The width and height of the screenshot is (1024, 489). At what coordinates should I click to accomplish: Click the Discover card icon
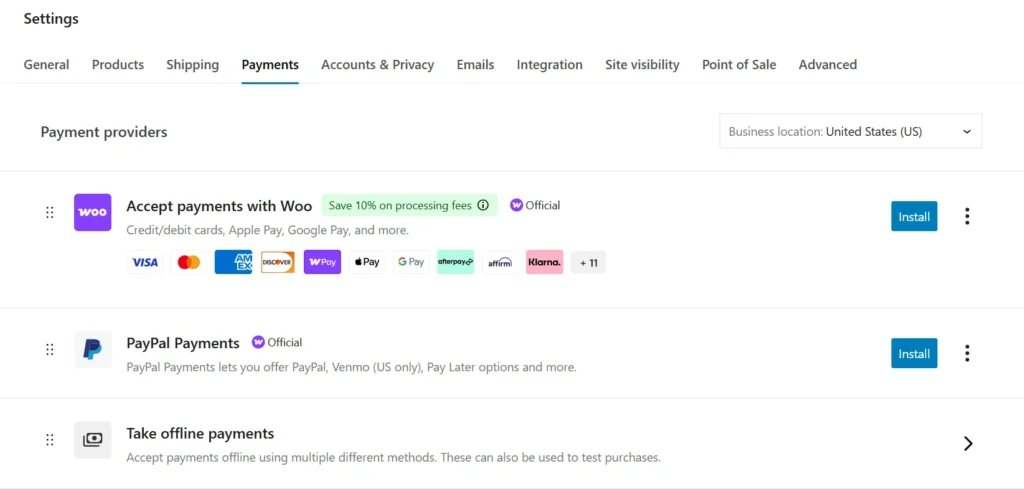coord(278,262)
